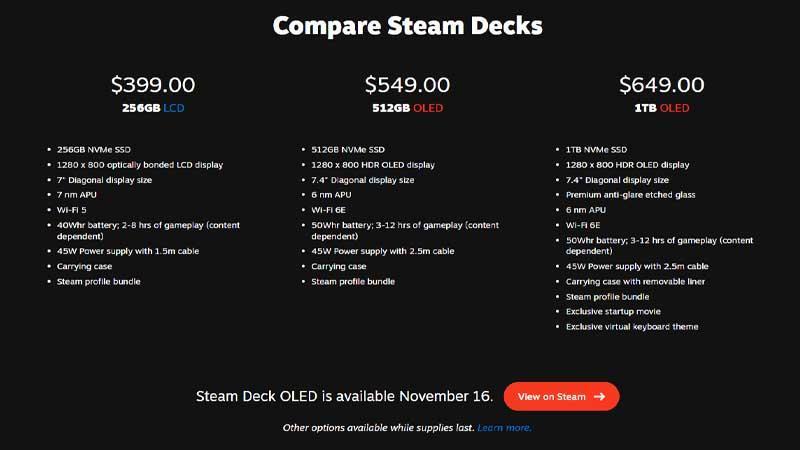The height and width of the screenshot is (450, 800).
Task: Click the Compare Steam Decks title
Action: point(407,26)
